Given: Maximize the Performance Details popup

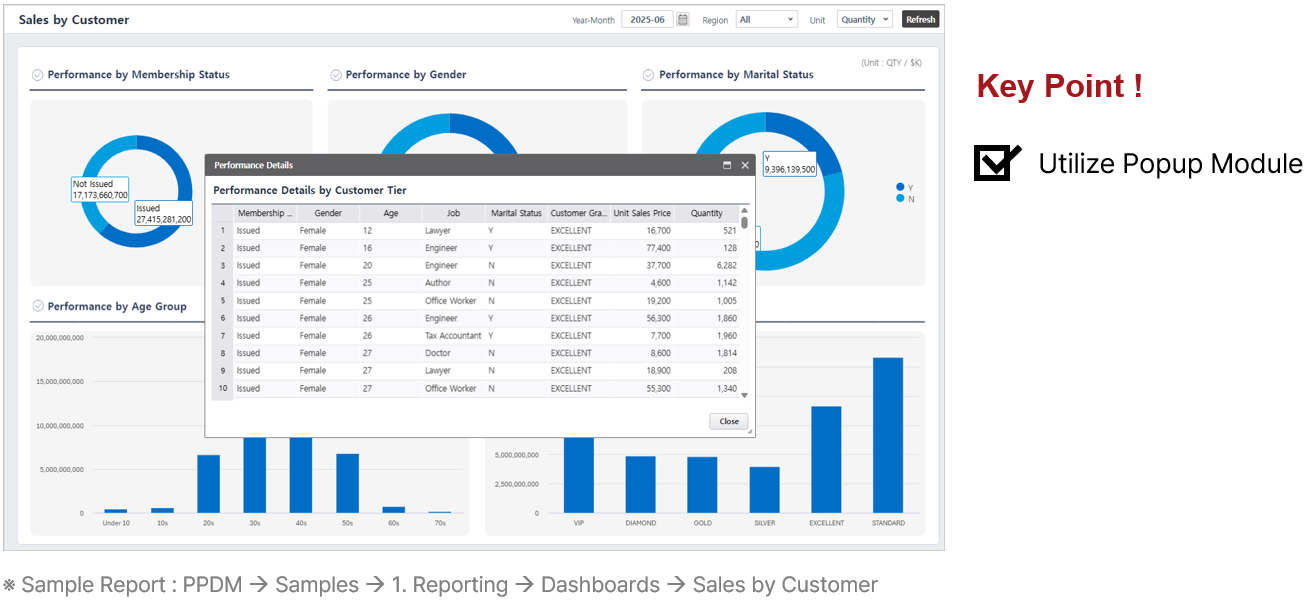Looking at the screenshot, I should click(x=727, y=165).
